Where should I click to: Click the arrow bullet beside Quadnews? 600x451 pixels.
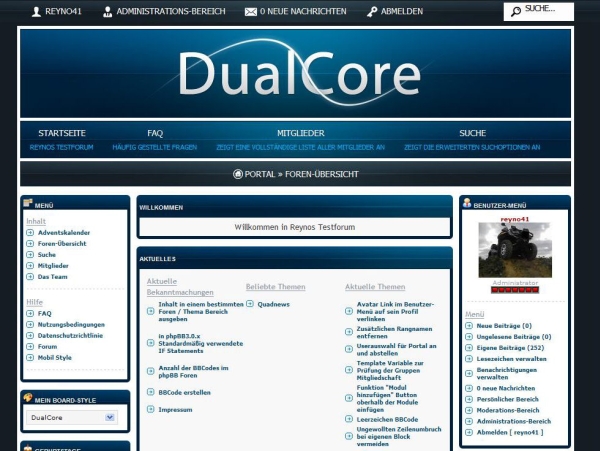pyautogui.click(x=250, y=303)
